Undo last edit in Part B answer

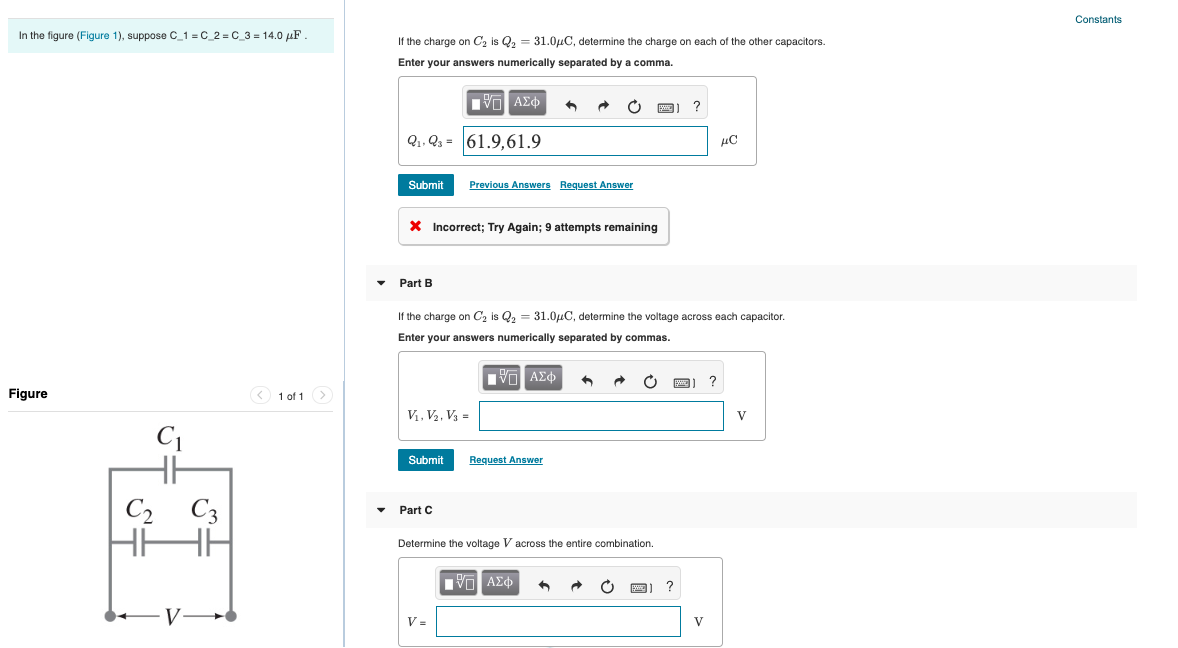[587, 381]
